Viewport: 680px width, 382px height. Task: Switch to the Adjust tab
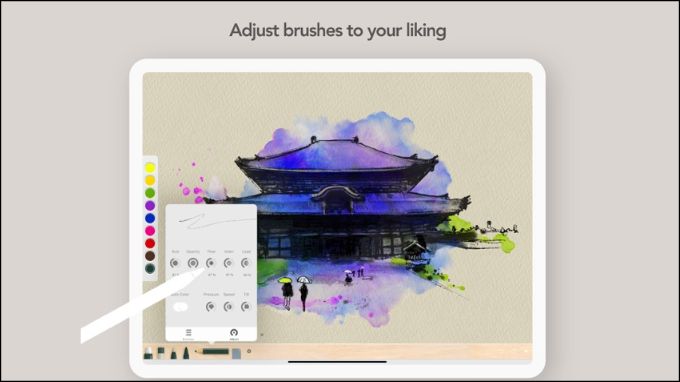[234, 334]
